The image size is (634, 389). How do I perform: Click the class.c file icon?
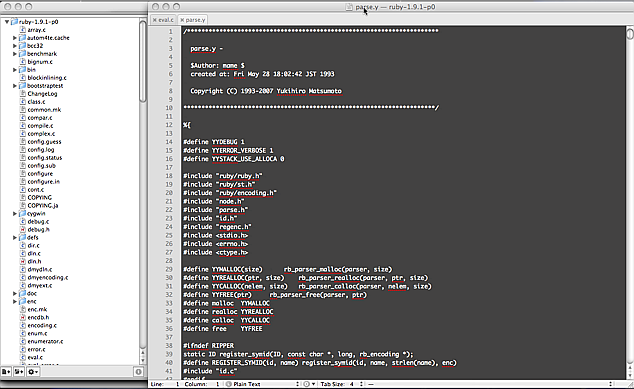(23, 101)
